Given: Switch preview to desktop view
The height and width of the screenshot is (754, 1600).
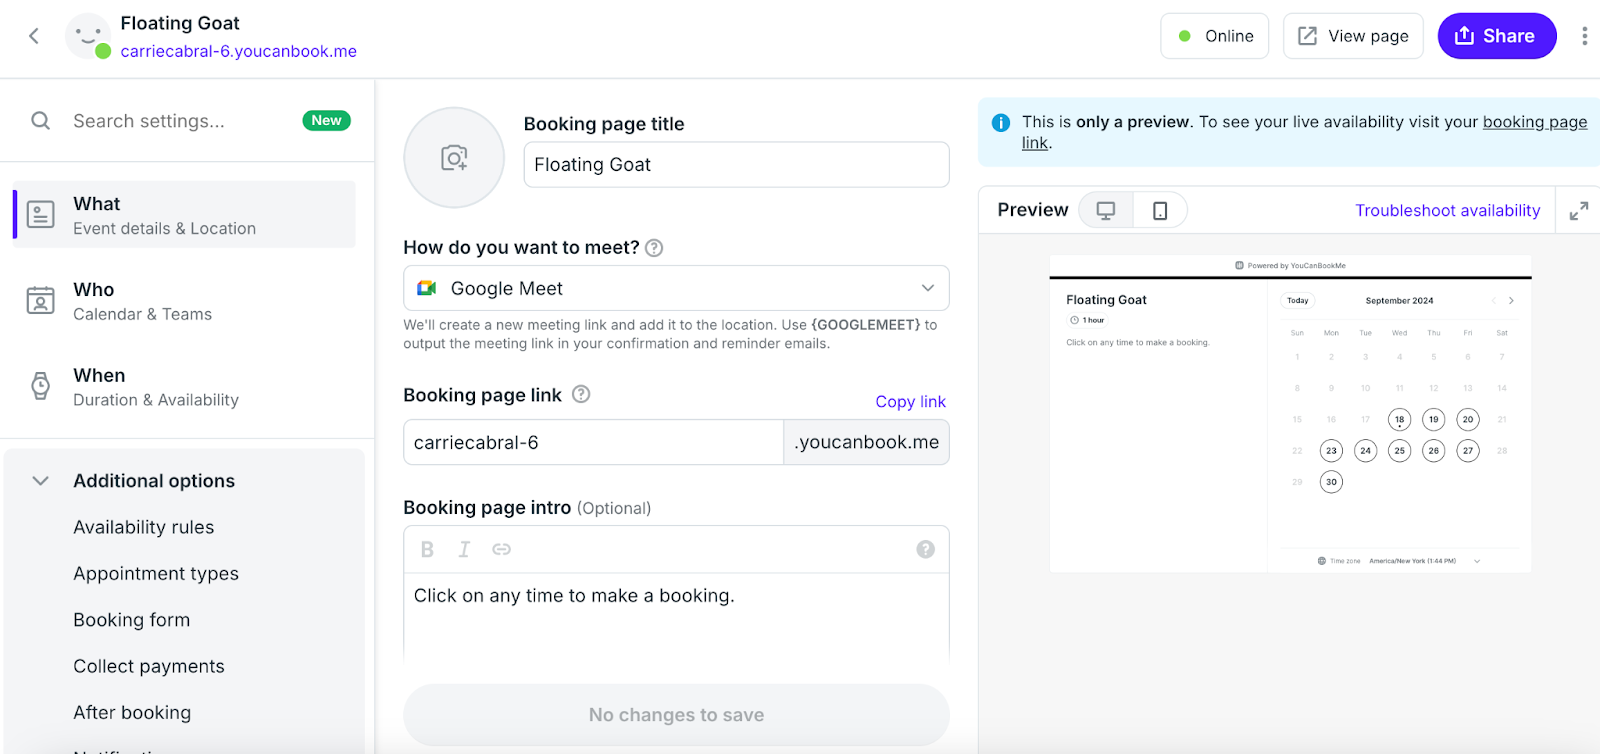Looking at the screenshot, I should pos(1106,210).
